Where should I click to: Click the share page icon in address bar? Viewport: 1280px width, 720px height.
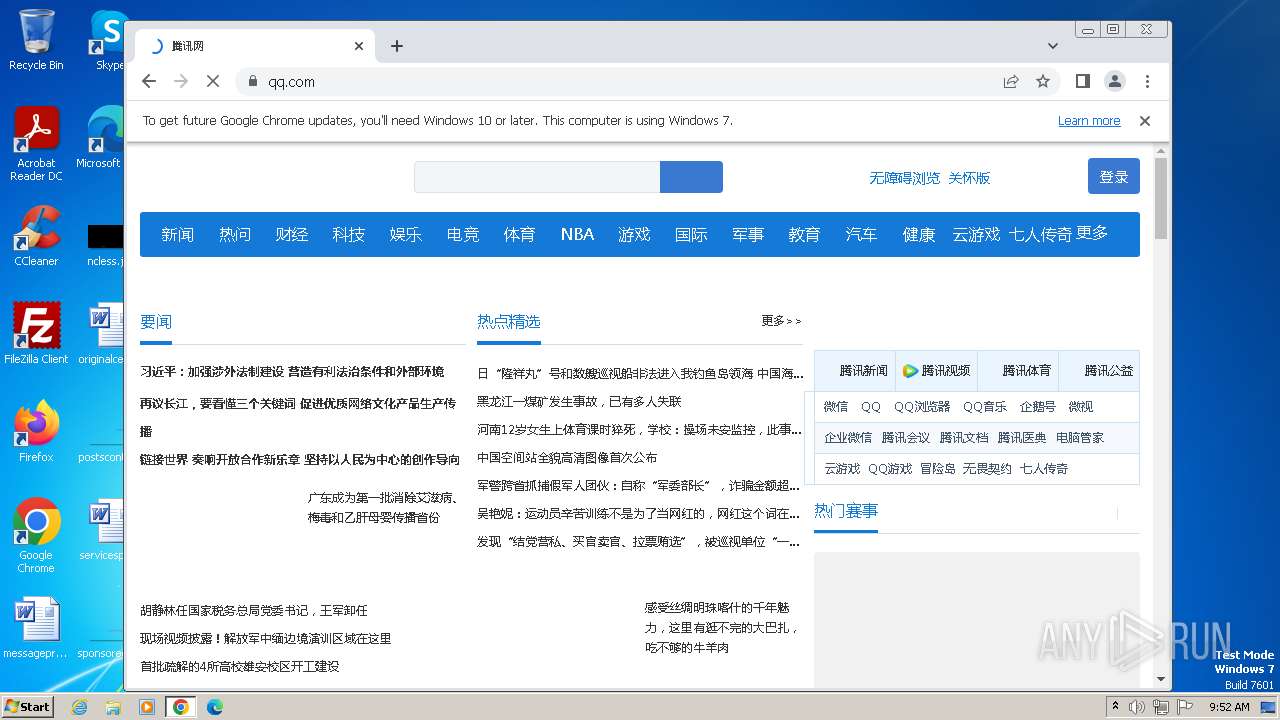pyautogui.click(x=1011, y=82)
